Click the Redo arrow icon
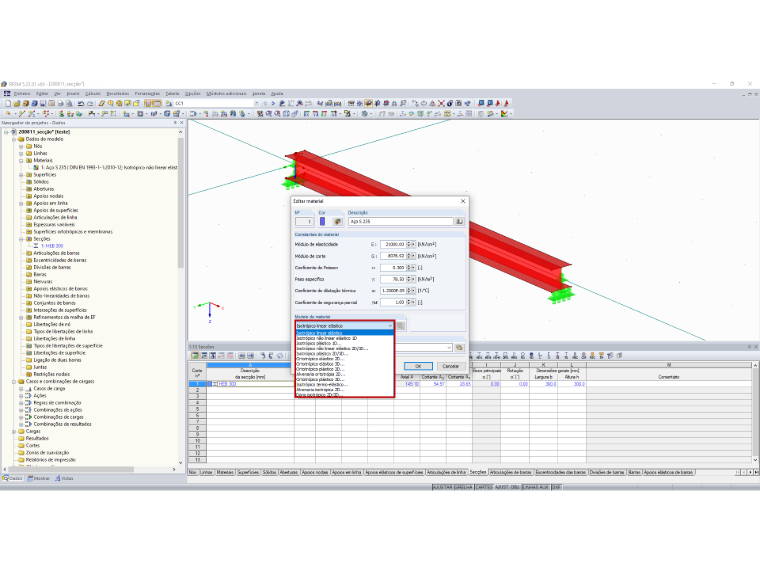760x570 pixels. [x=90, y=103]
